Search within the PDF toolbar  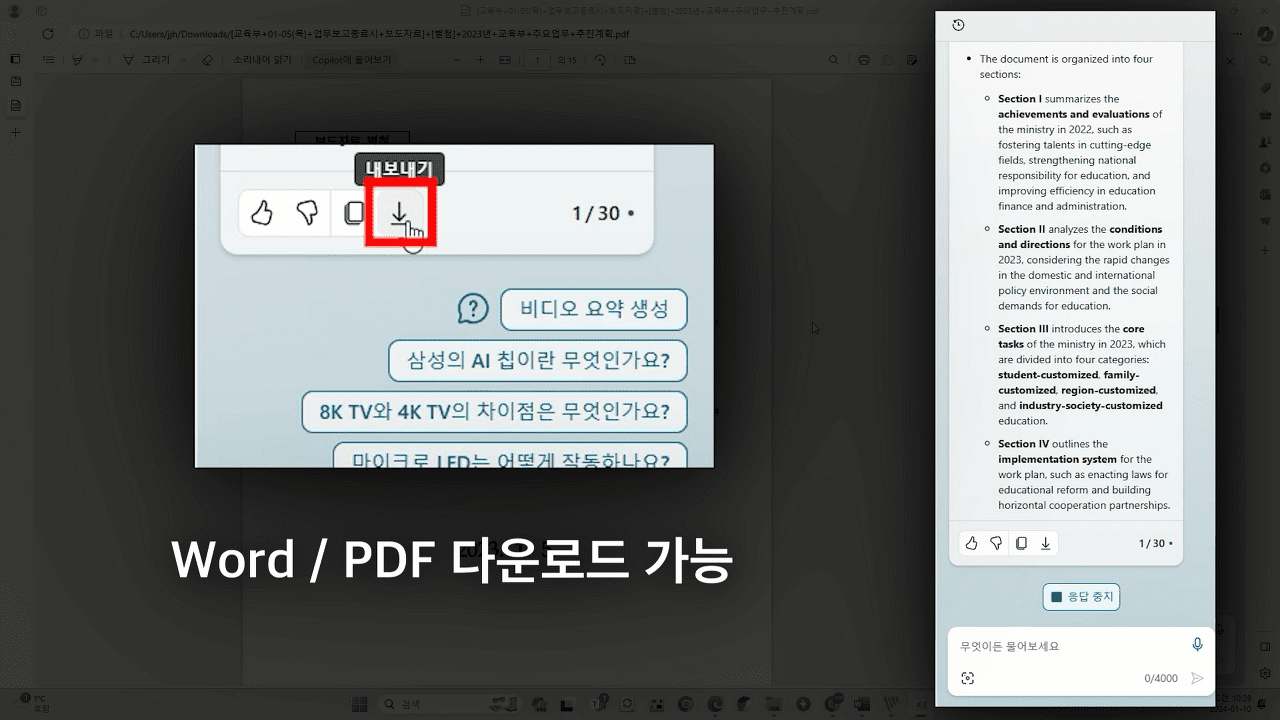tap(833, 60)
